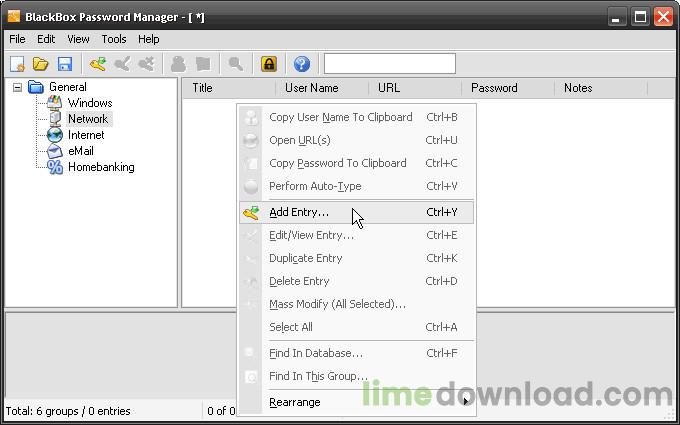The height and width of the screenshot is (425, 680).
Task: Click the key icon beside Add Entry menu item
Action: click(x=251, y=212)
